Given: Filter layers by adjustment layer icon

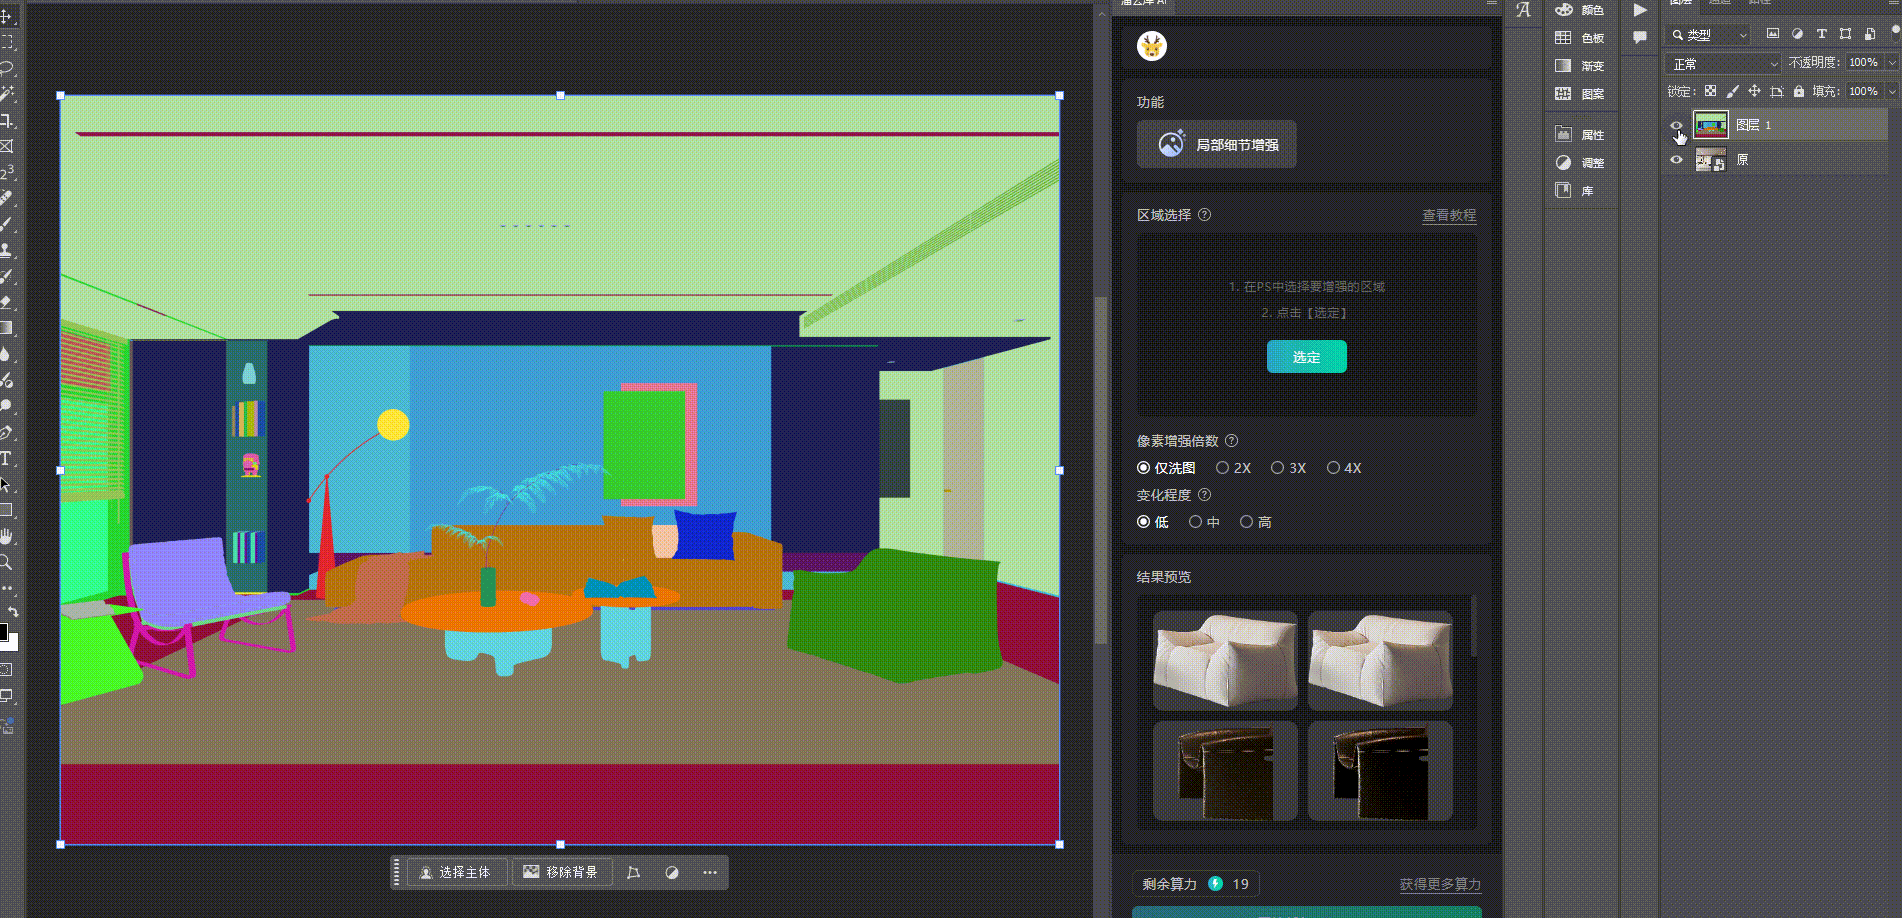Looking at the screenshot, I should 1797,34.
